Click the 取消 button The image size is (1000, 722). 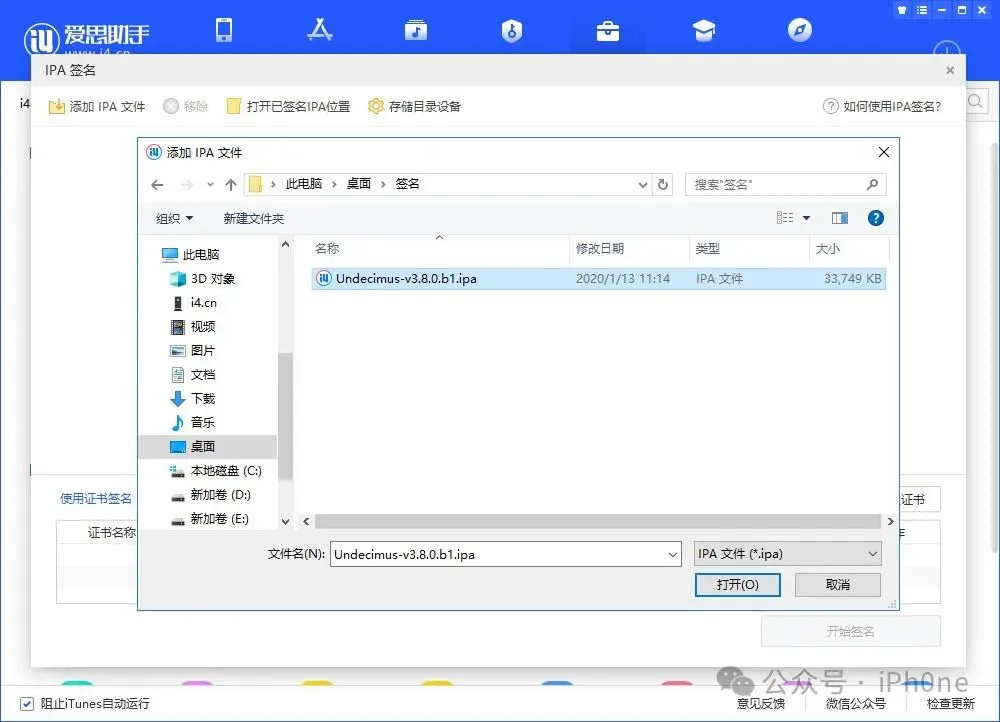coord(837,585)
